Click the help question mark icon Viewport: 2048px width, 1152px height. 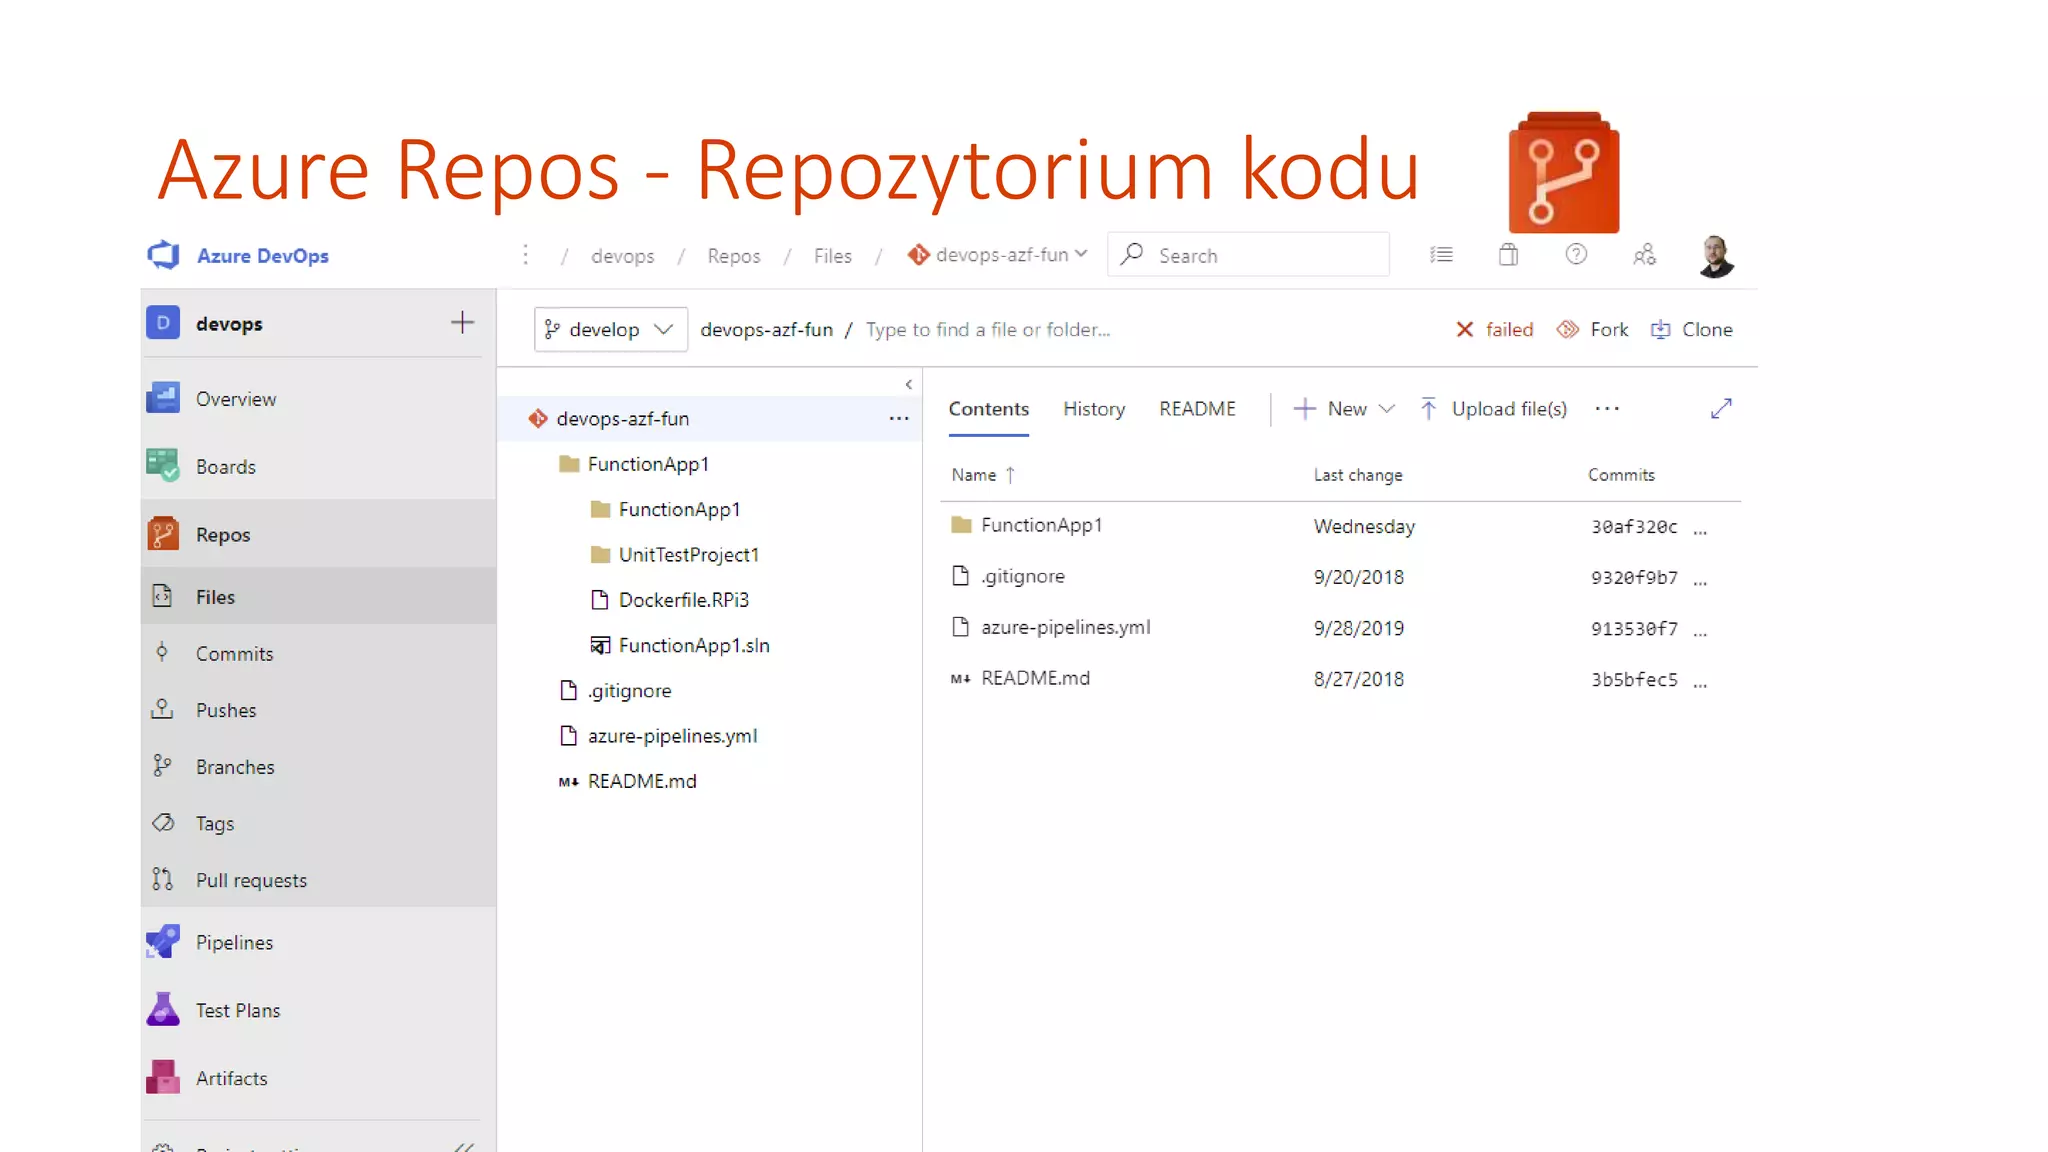click(1576, 255)
